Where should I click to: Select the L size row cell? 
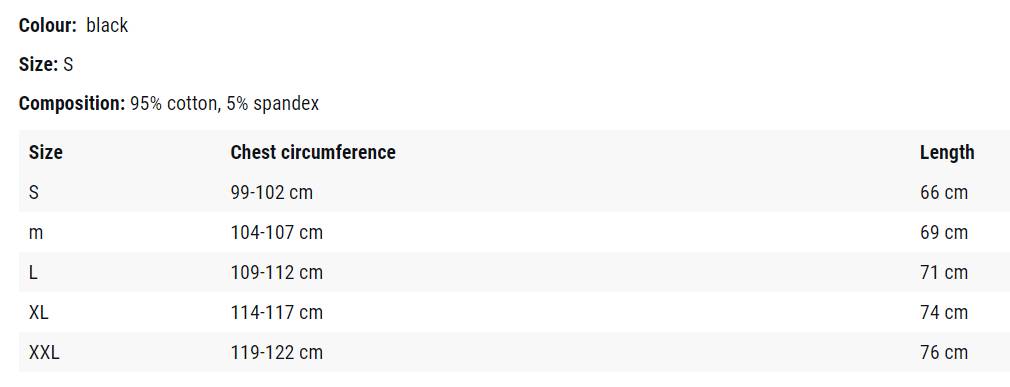[x=33, y=272]
